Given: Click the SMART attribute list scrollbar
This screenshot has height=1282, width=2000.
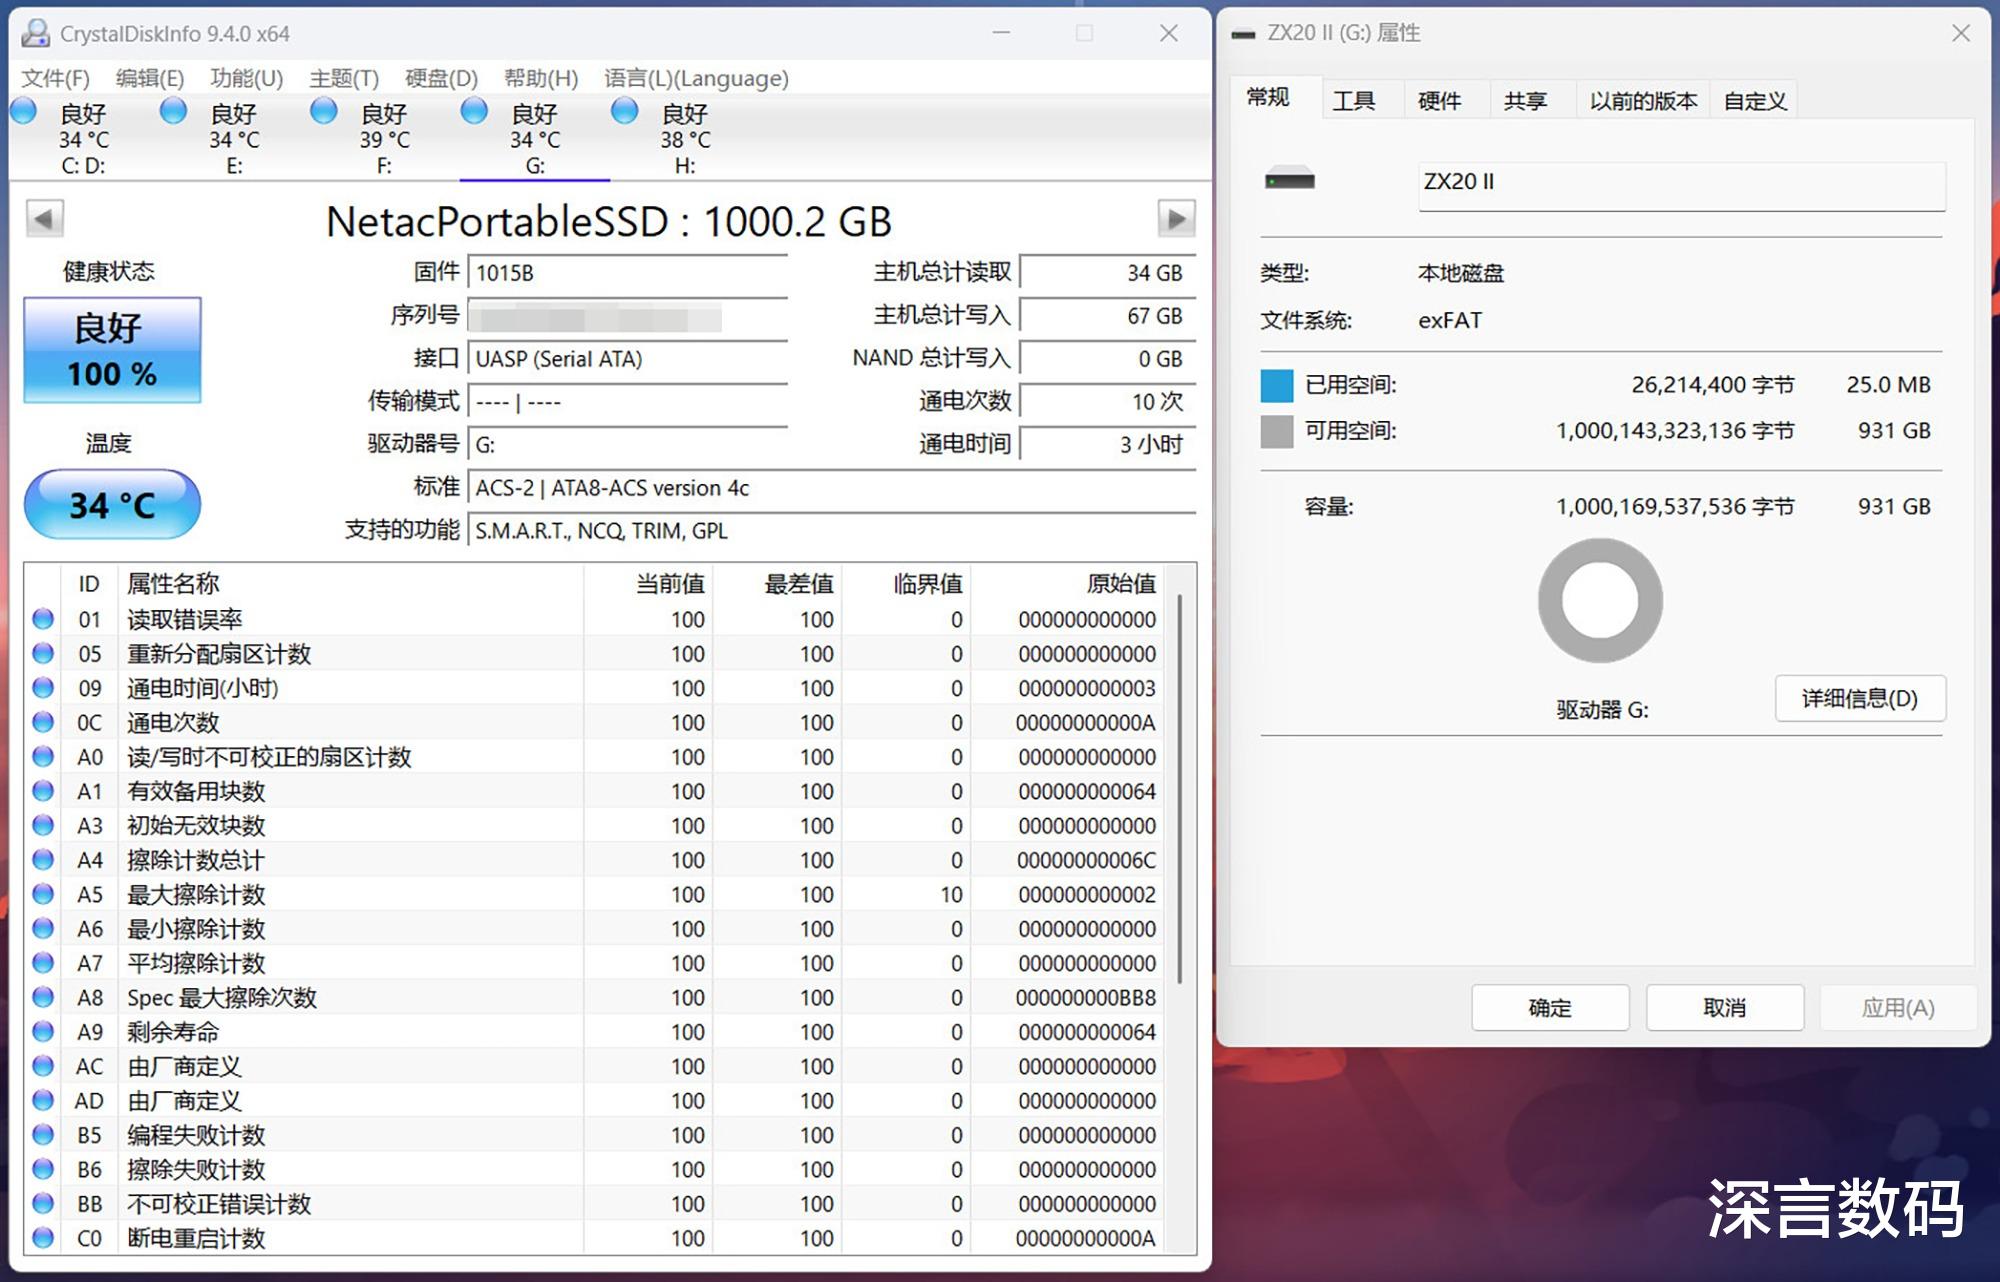Looking at the screenshot, I should (x=1180, y=790).
